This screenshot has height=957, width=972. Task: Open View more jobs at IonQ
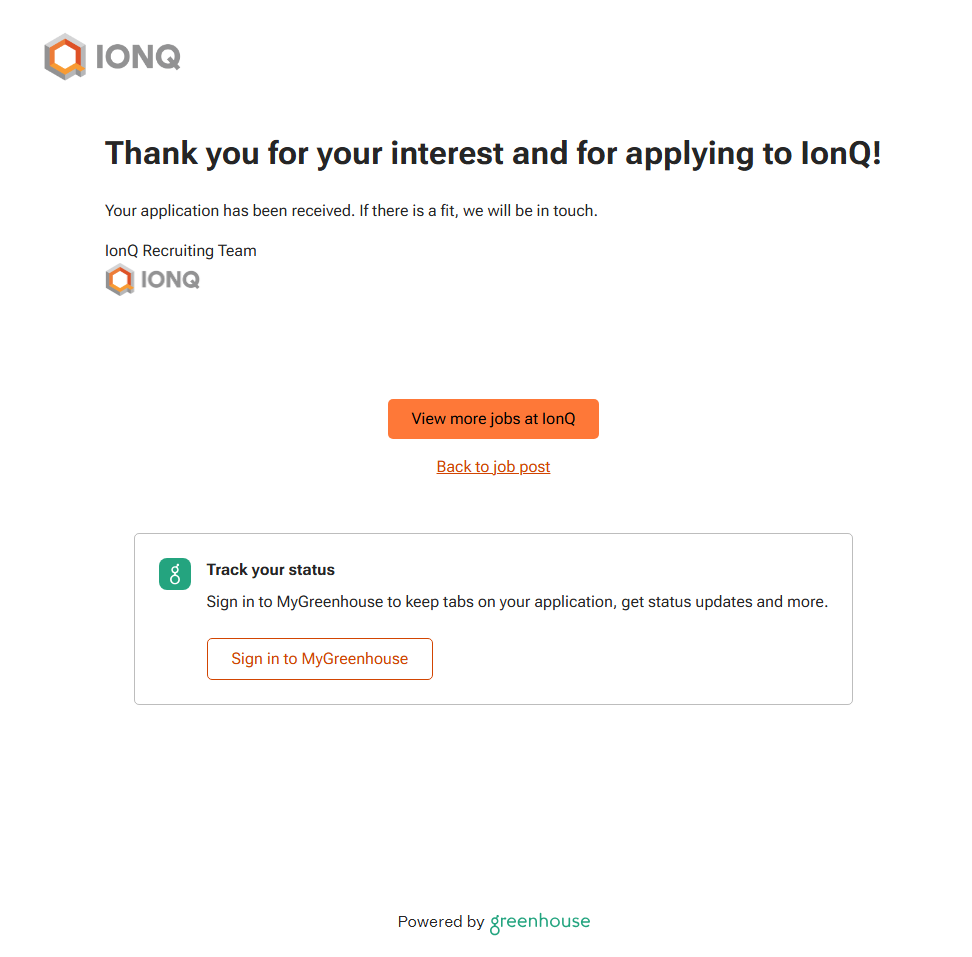point(493,419)
